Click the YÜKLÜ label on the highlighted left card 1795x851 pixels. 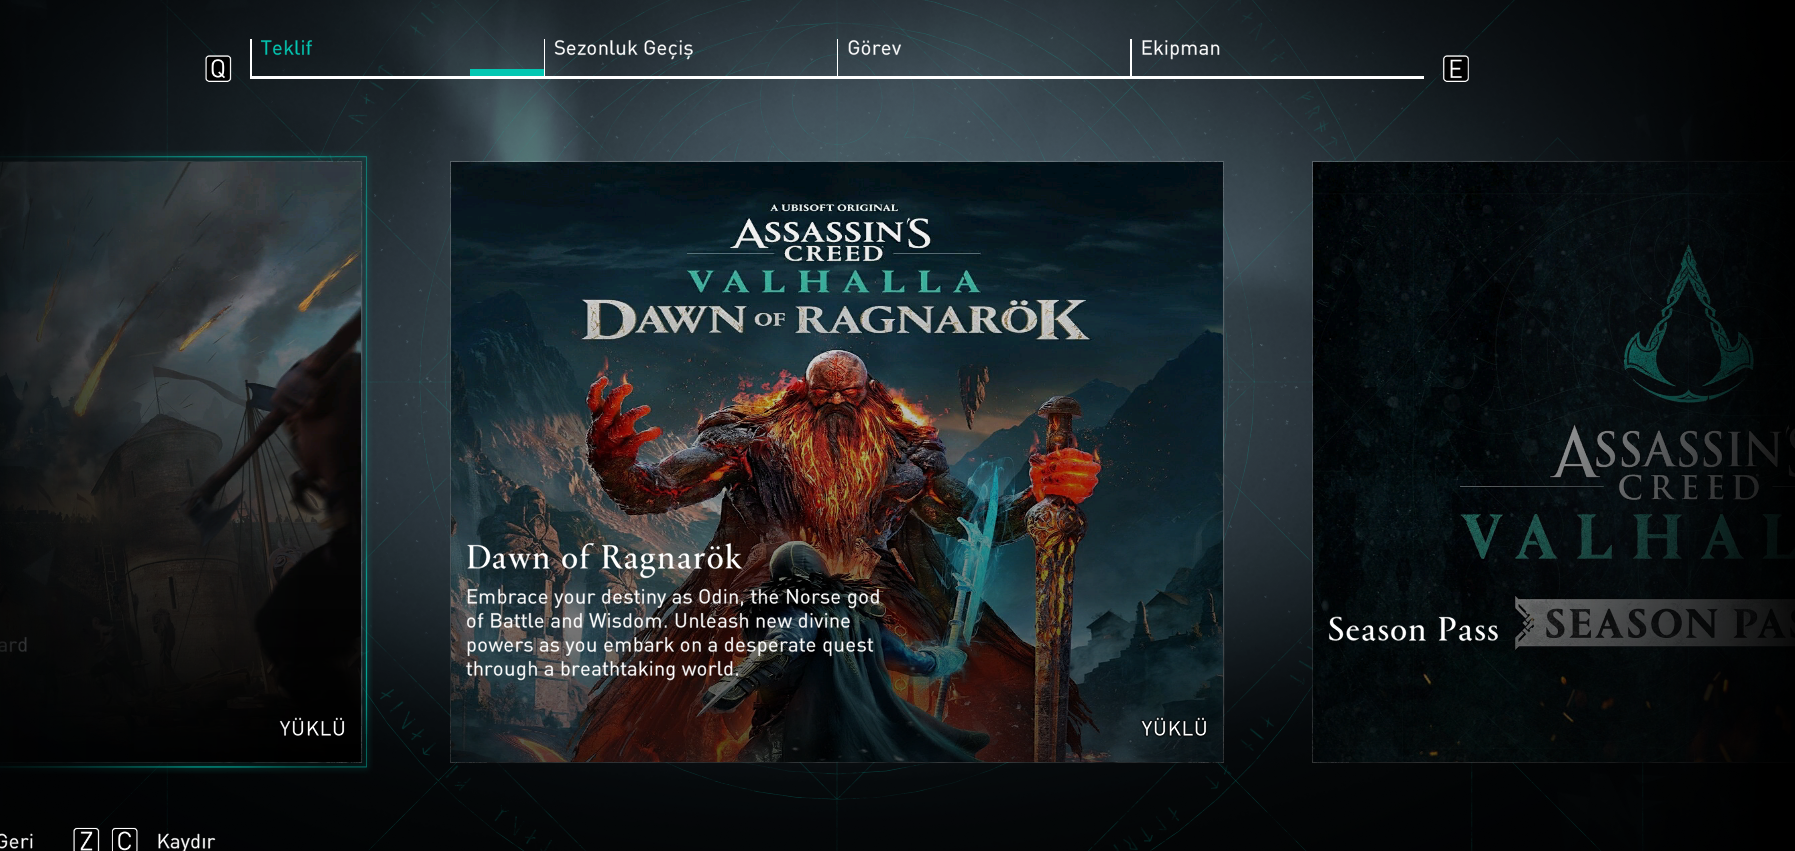click(x=312, y=729)
